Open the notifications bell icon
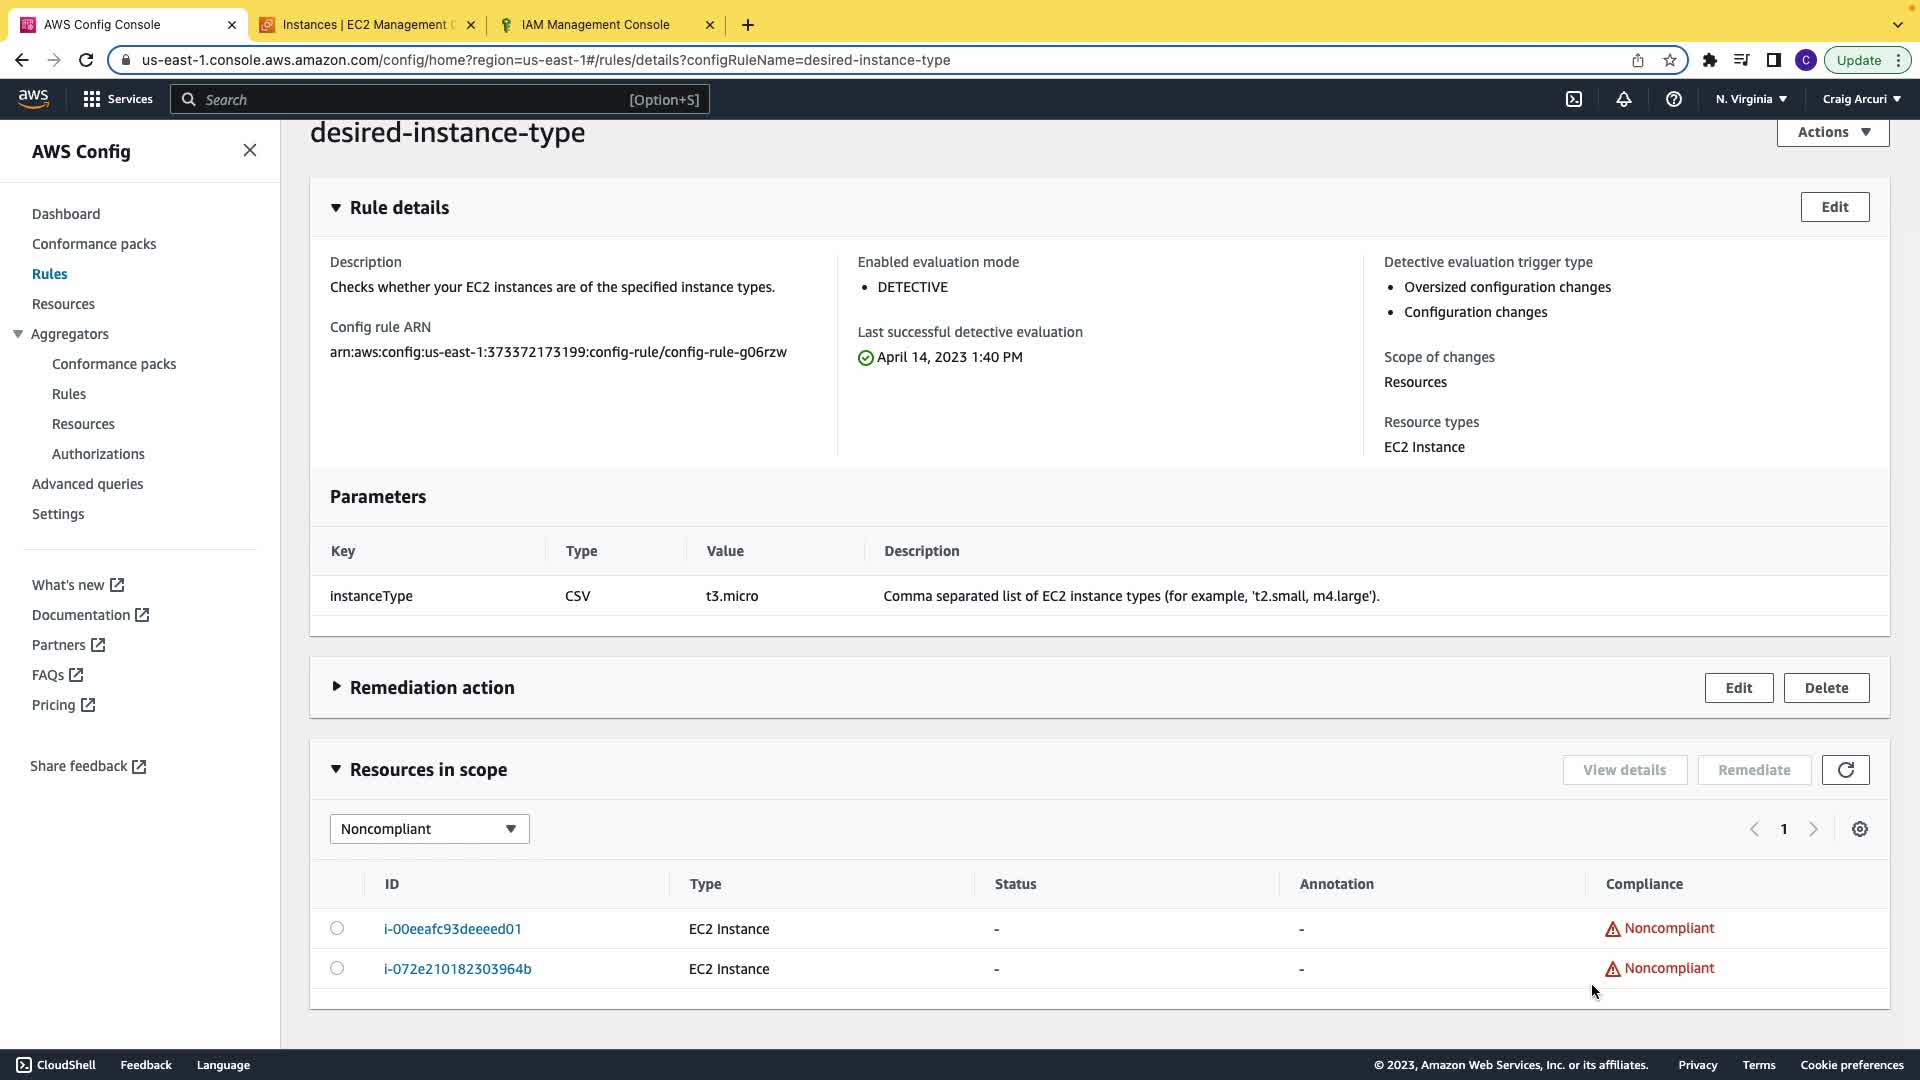Image resolution: width=1920 pixels, height=1080 pixels. pyautogui.click(x=1624, y=99)
